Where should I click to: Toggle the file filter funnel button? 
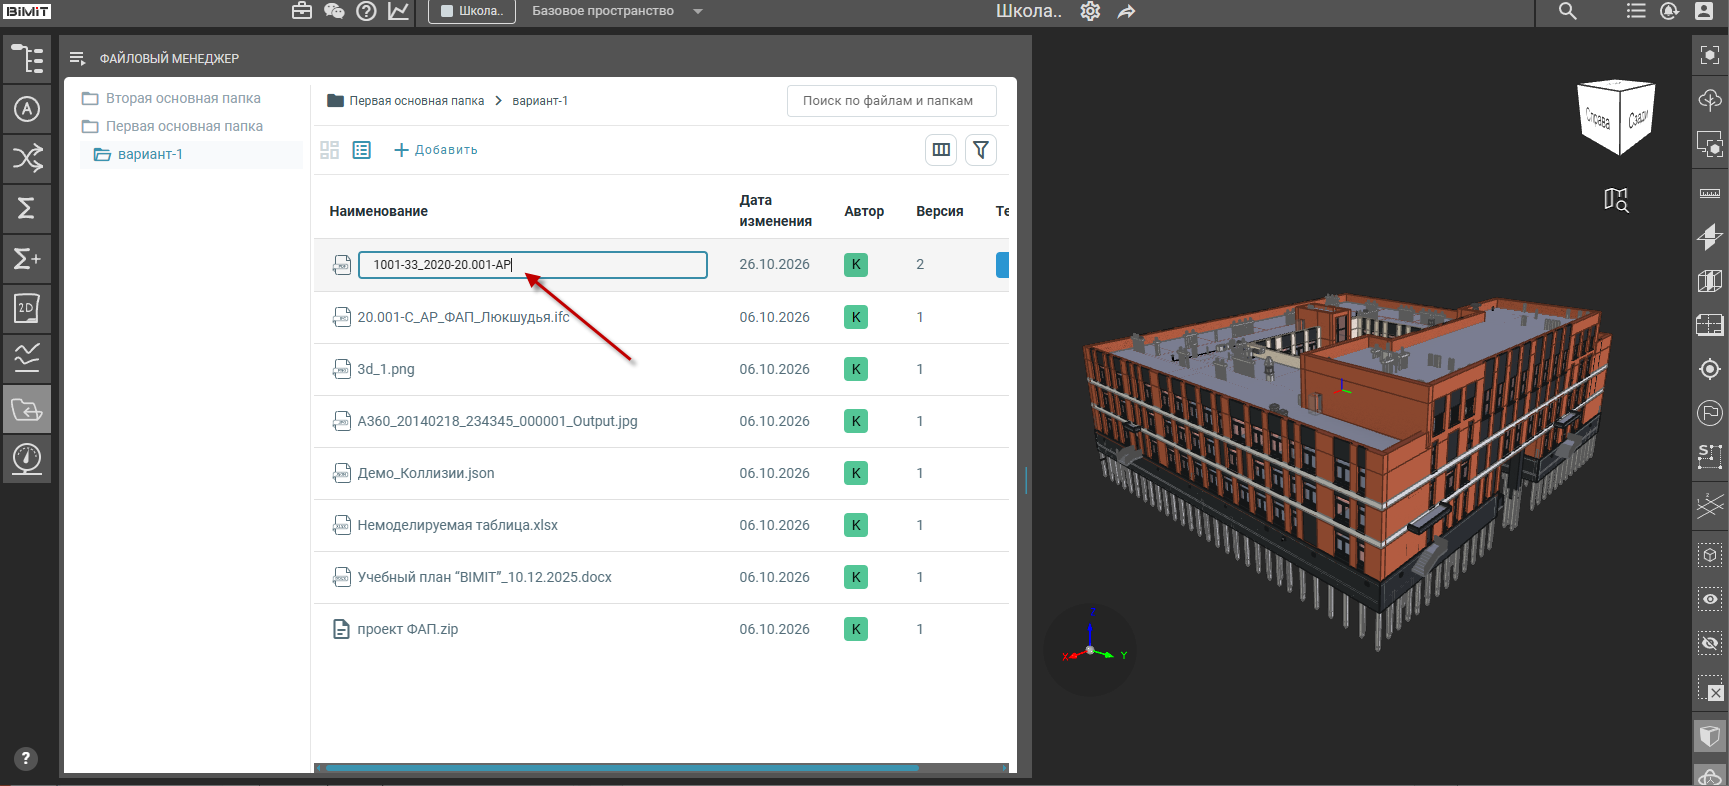click(981, 150)
